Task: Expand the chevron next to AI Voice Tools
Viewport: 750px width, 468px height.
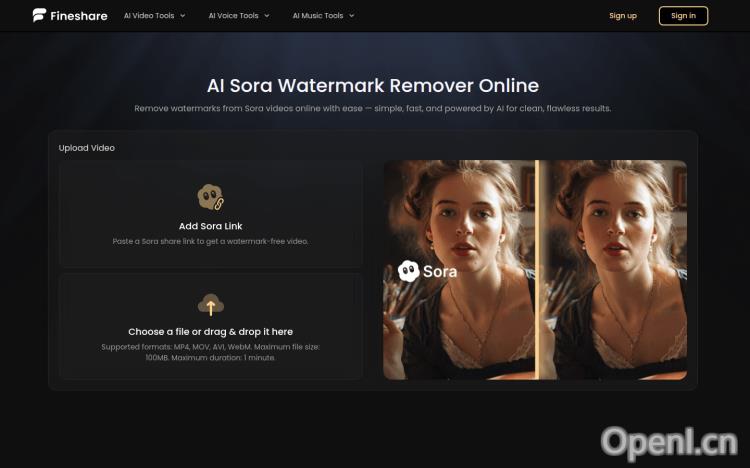Action: tap(266, 16)
